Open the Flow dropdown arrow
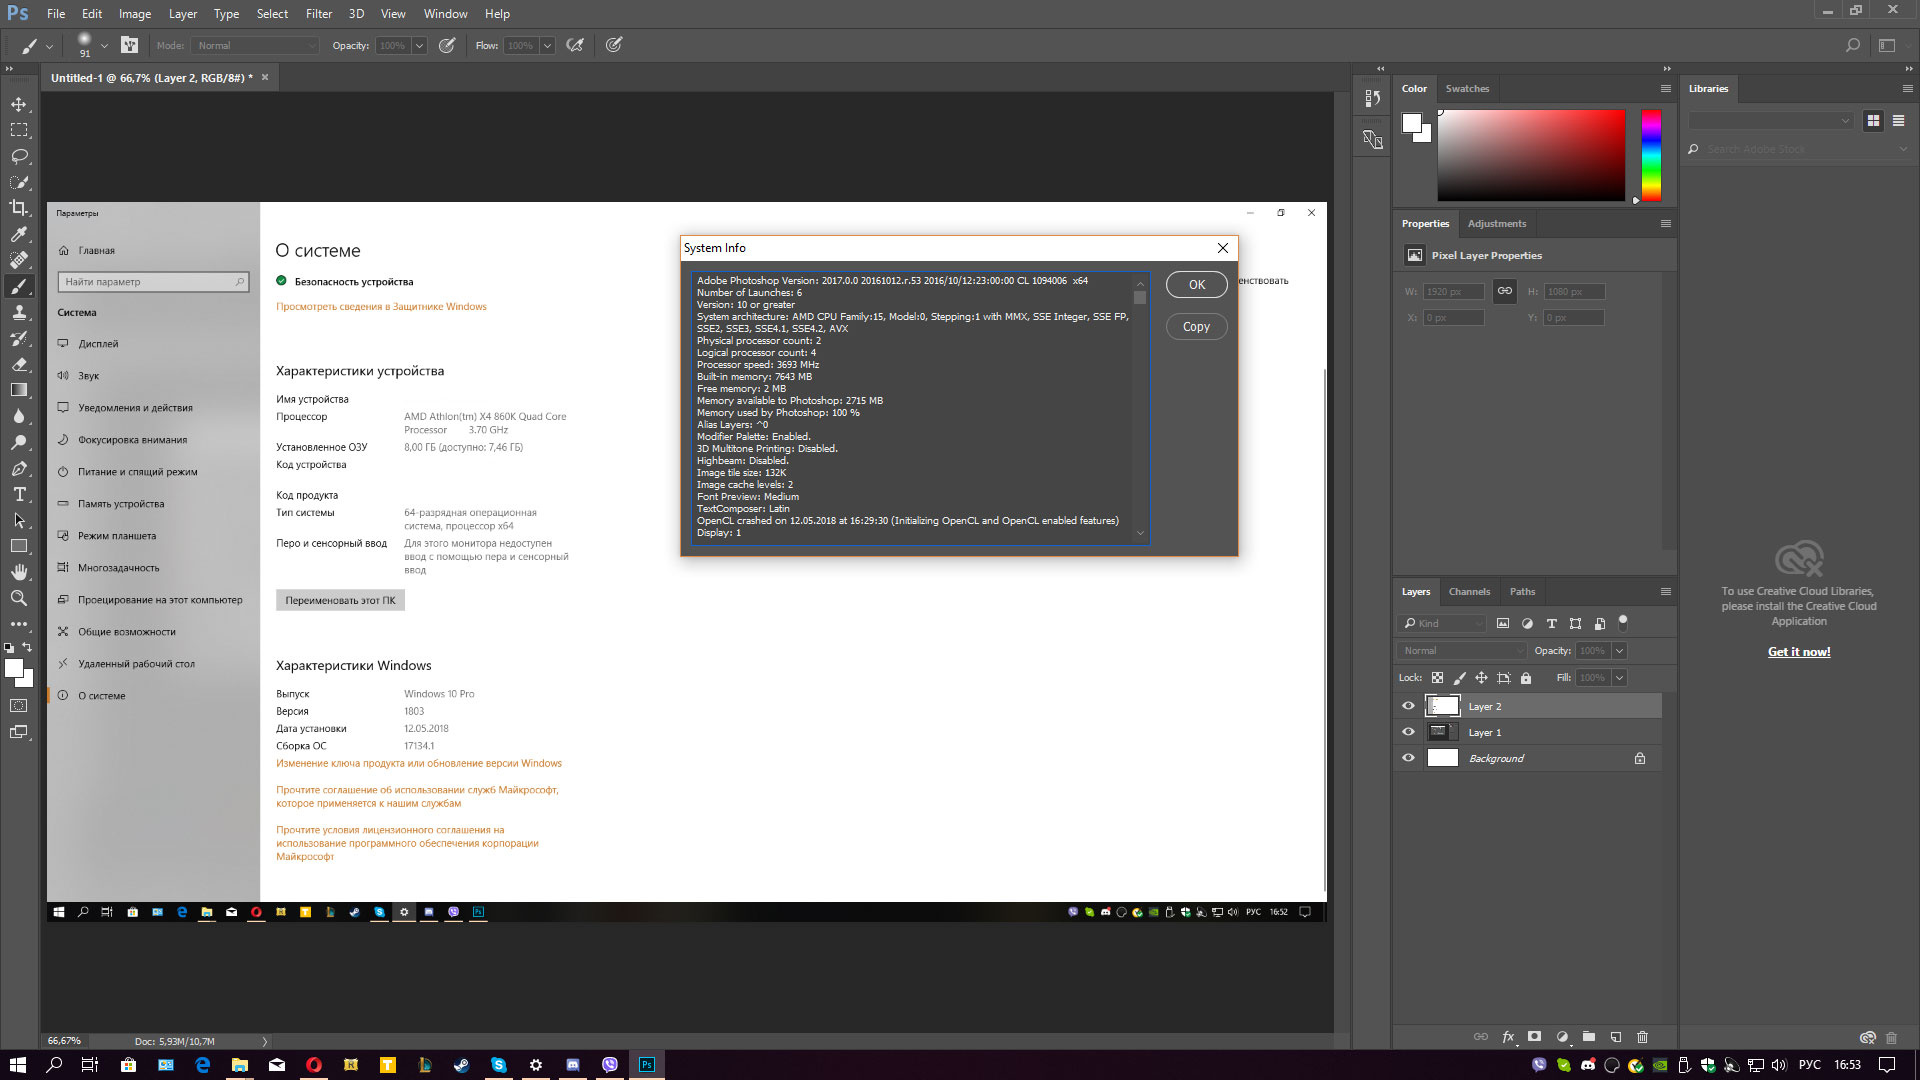This screenshot has width=1920, height=1080. pyautogui.click(x=547, y=45)
